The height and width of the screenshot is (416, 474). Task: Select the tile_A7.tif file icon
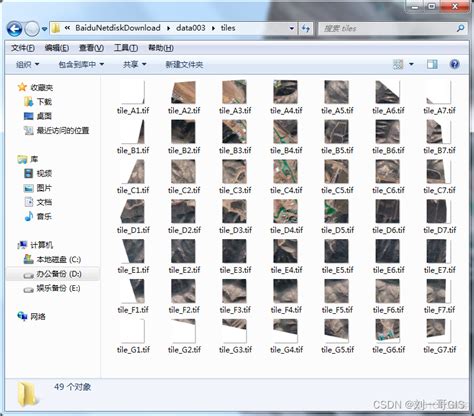tap(438, 92)
